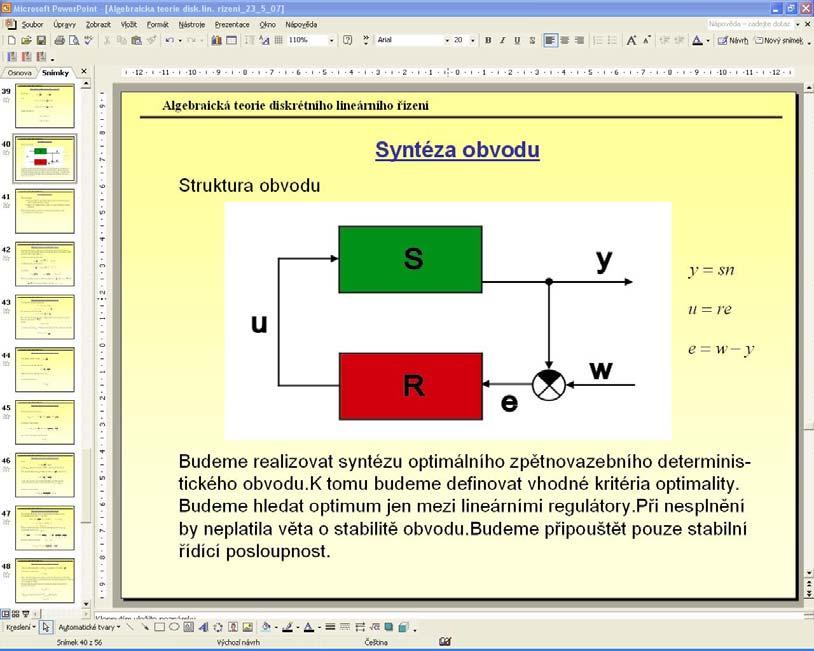Expand the Undo history dropdown arrow
Viewport: 814px width, 651px height.
(x=180, y=40)
